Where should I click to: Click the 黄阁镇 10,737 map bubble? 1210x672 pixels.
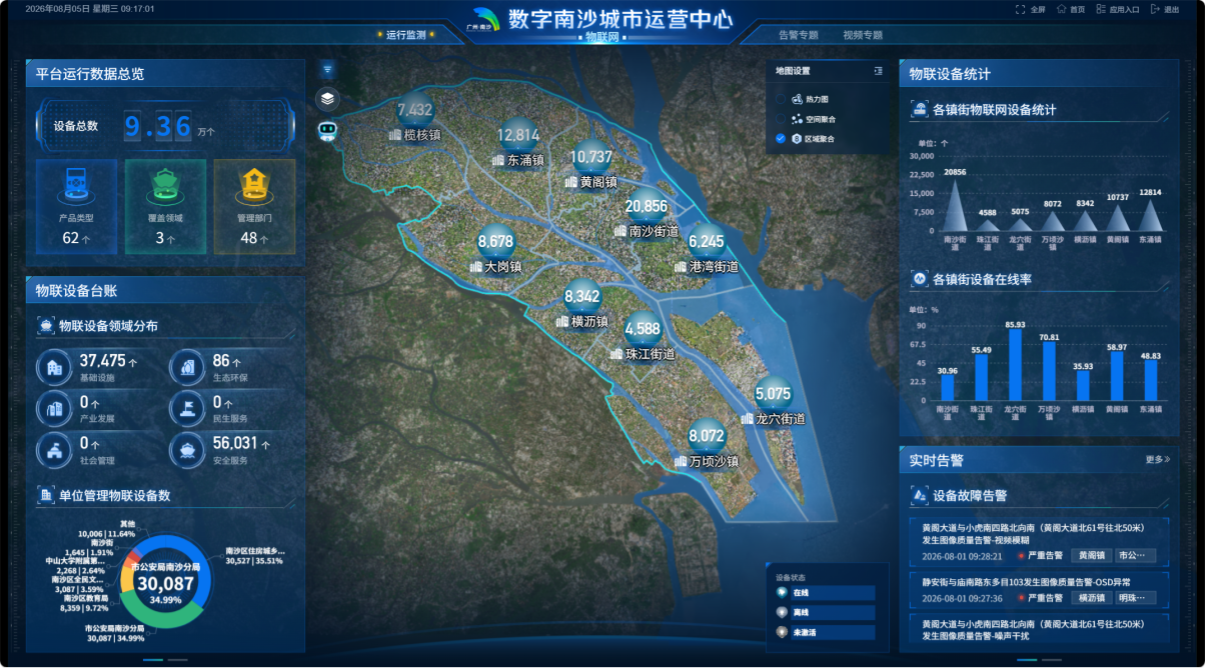591,158
